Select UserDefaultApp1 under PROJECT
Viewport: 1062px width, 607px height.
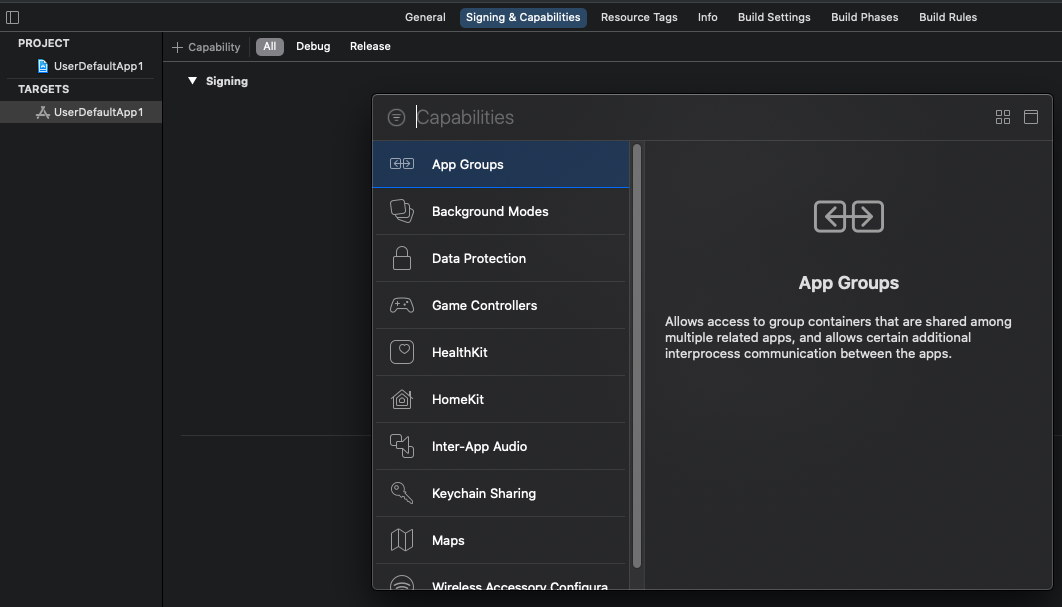point(97,66)
